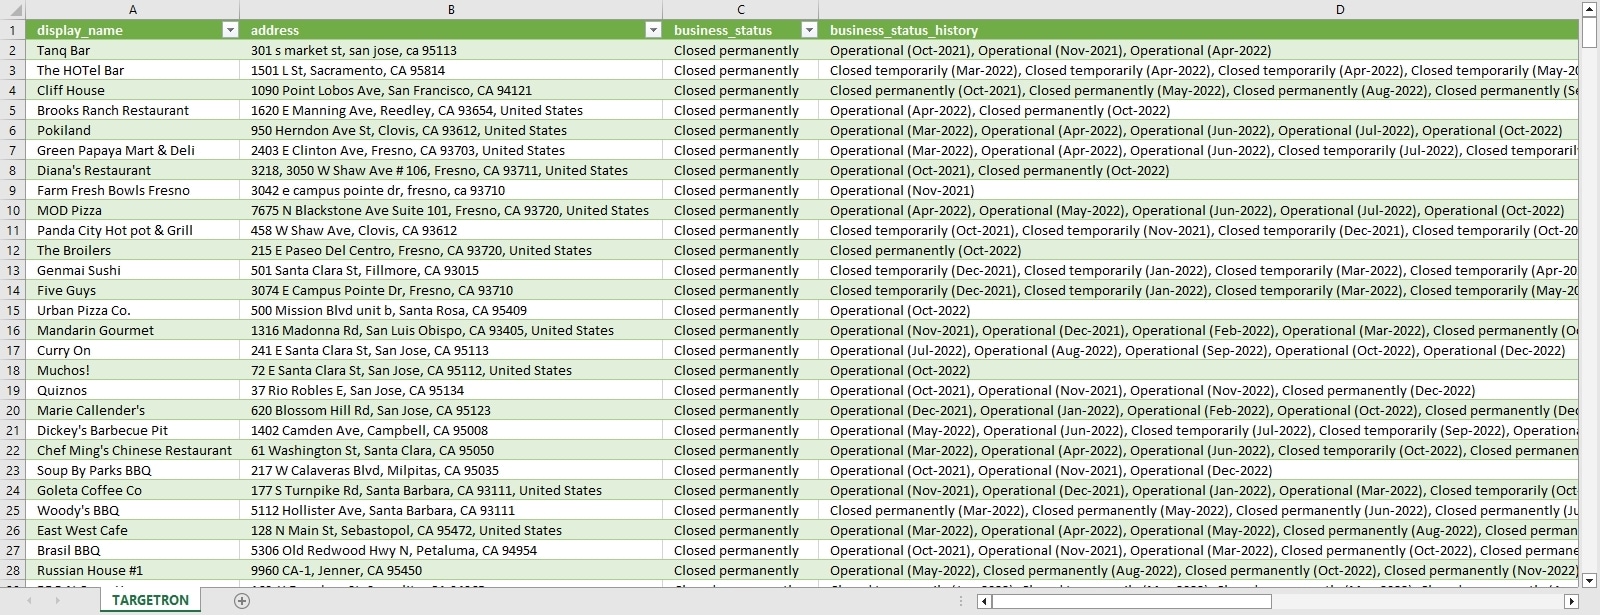
Task: Select The Broilers cell
Action: click(133, 250)
